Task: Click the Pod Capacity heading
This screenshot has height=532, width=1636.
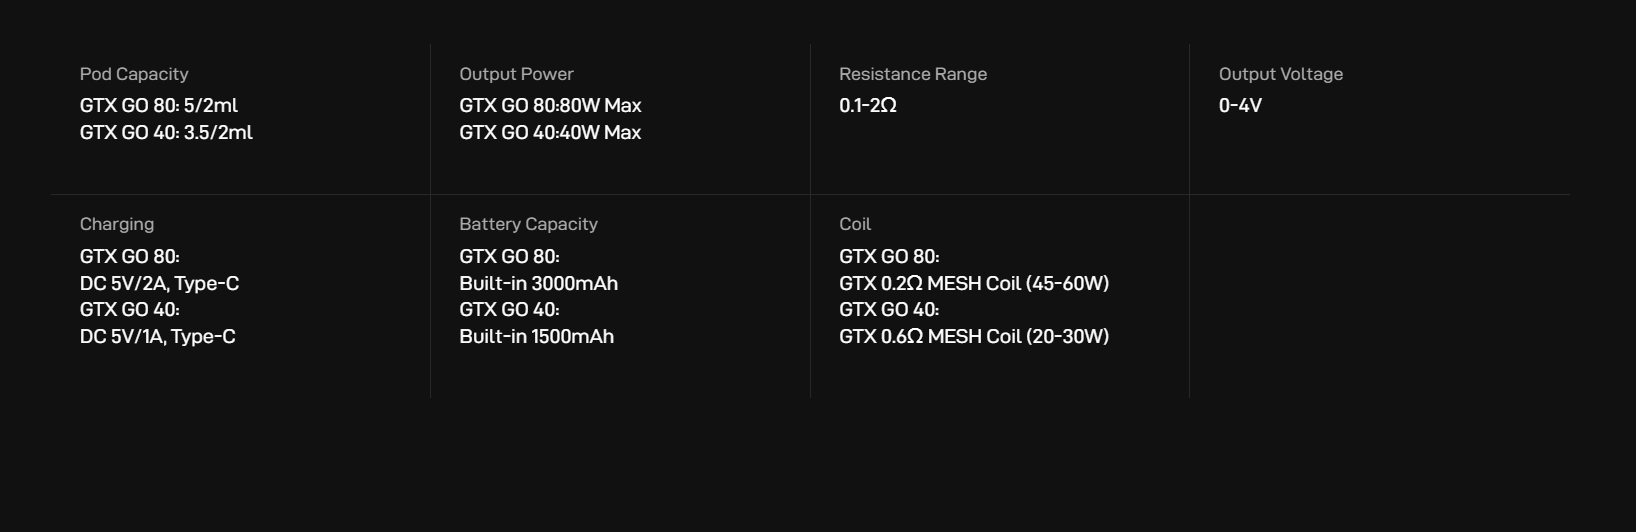Action: [x=134, y=74]
